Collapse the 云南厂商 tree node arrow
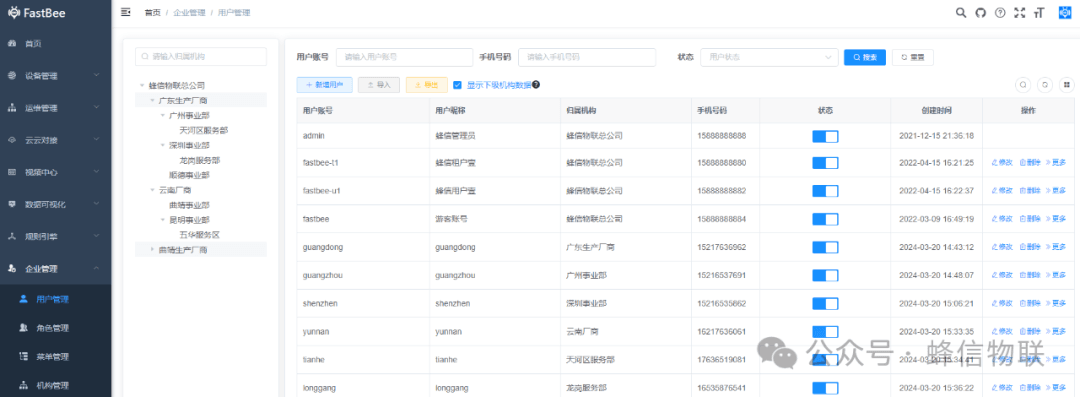 [152, 190]
